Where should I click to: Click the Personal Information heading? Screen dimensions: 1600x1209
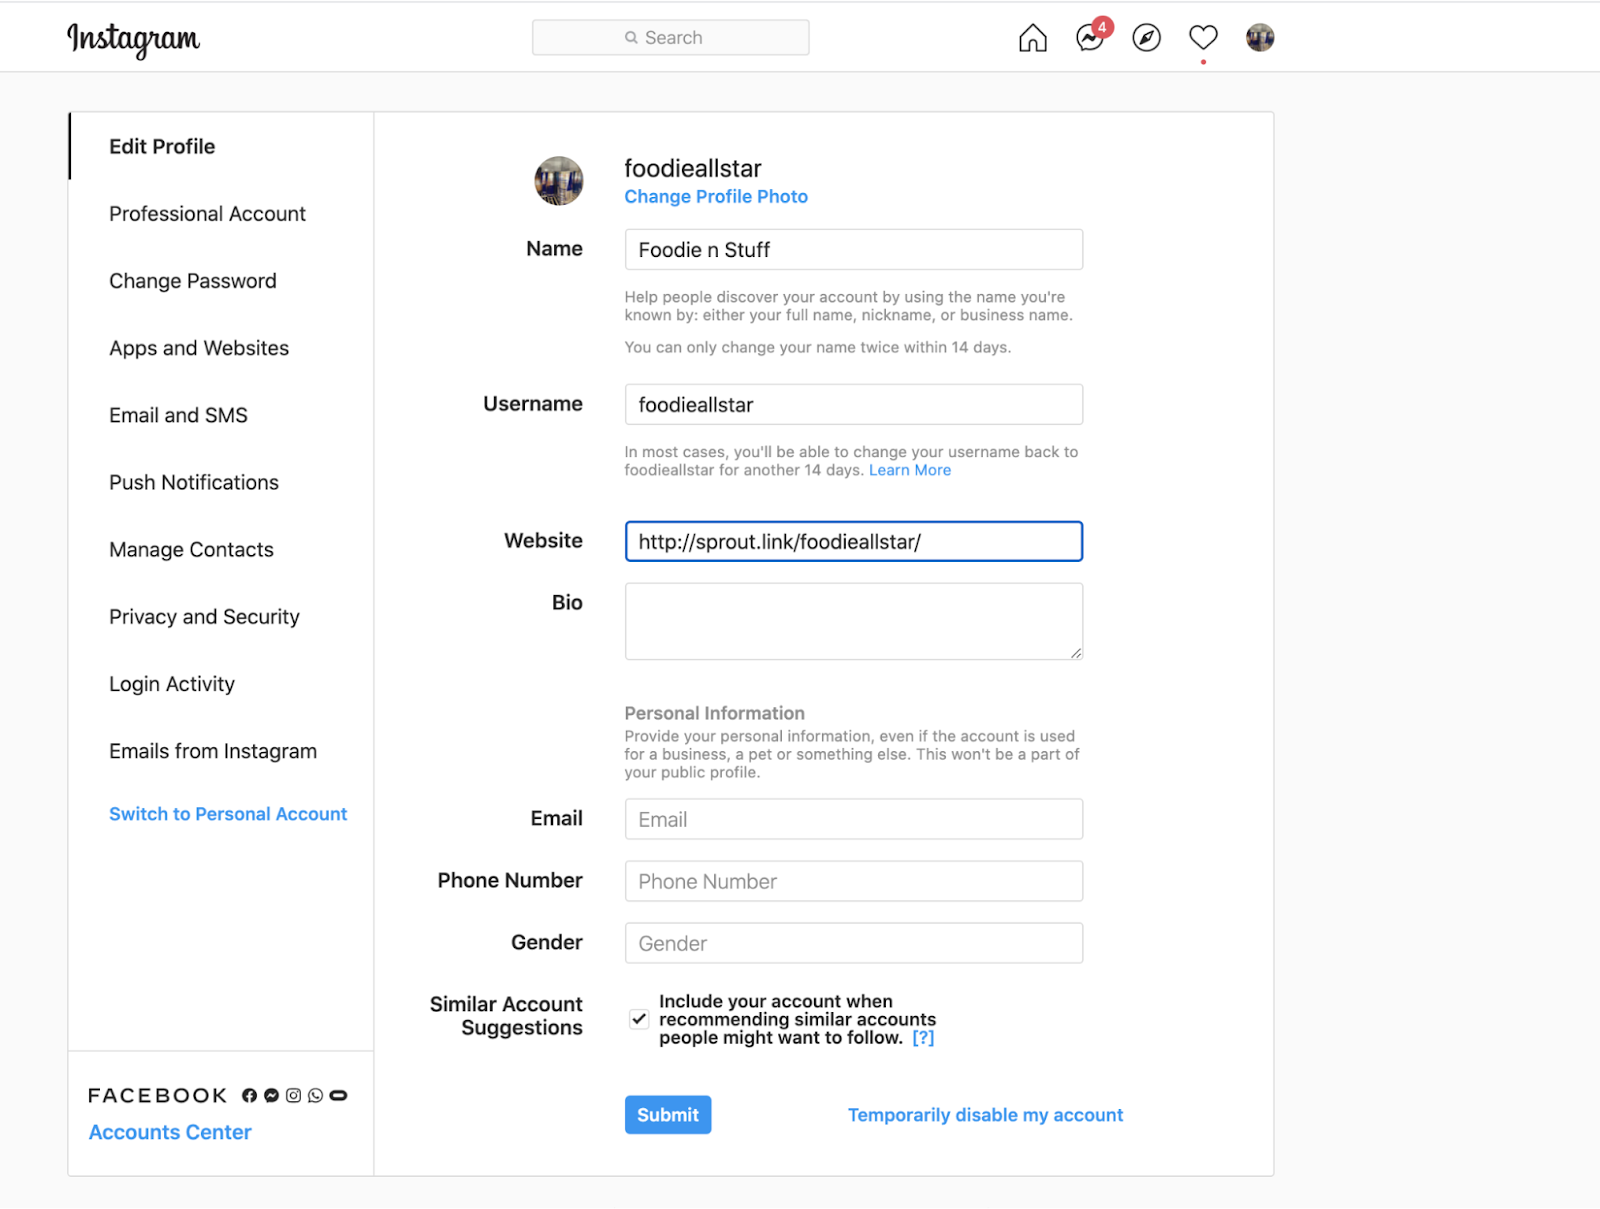tap(714, 713)
